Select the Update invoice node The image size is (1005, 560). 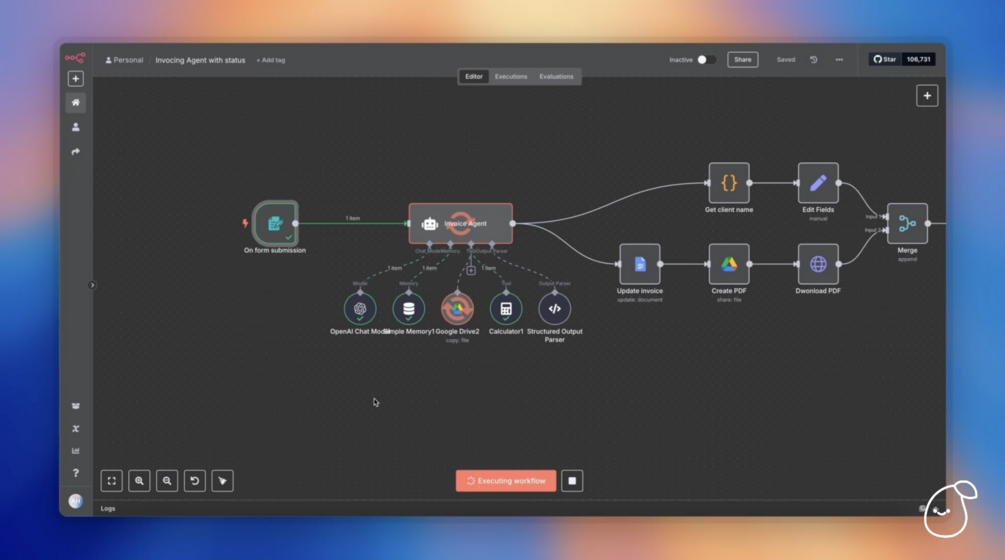(640, 264)
